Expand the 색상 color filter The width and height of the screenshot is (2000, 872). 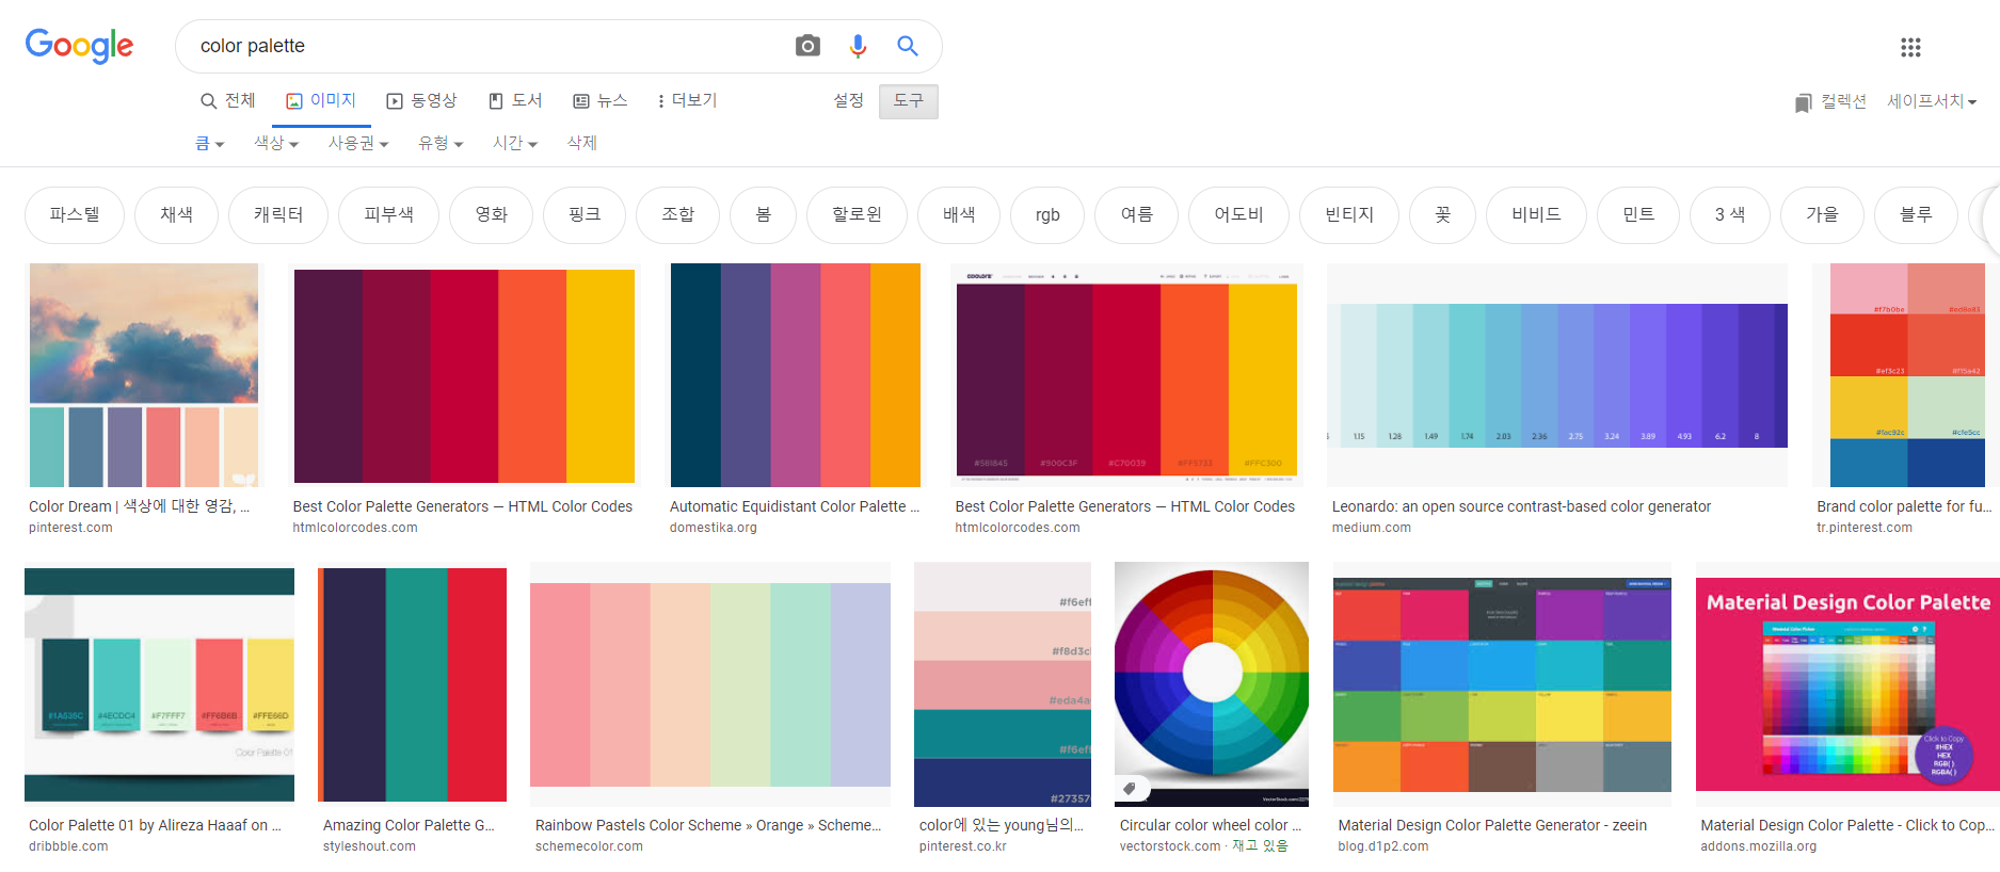coord(276,143)
